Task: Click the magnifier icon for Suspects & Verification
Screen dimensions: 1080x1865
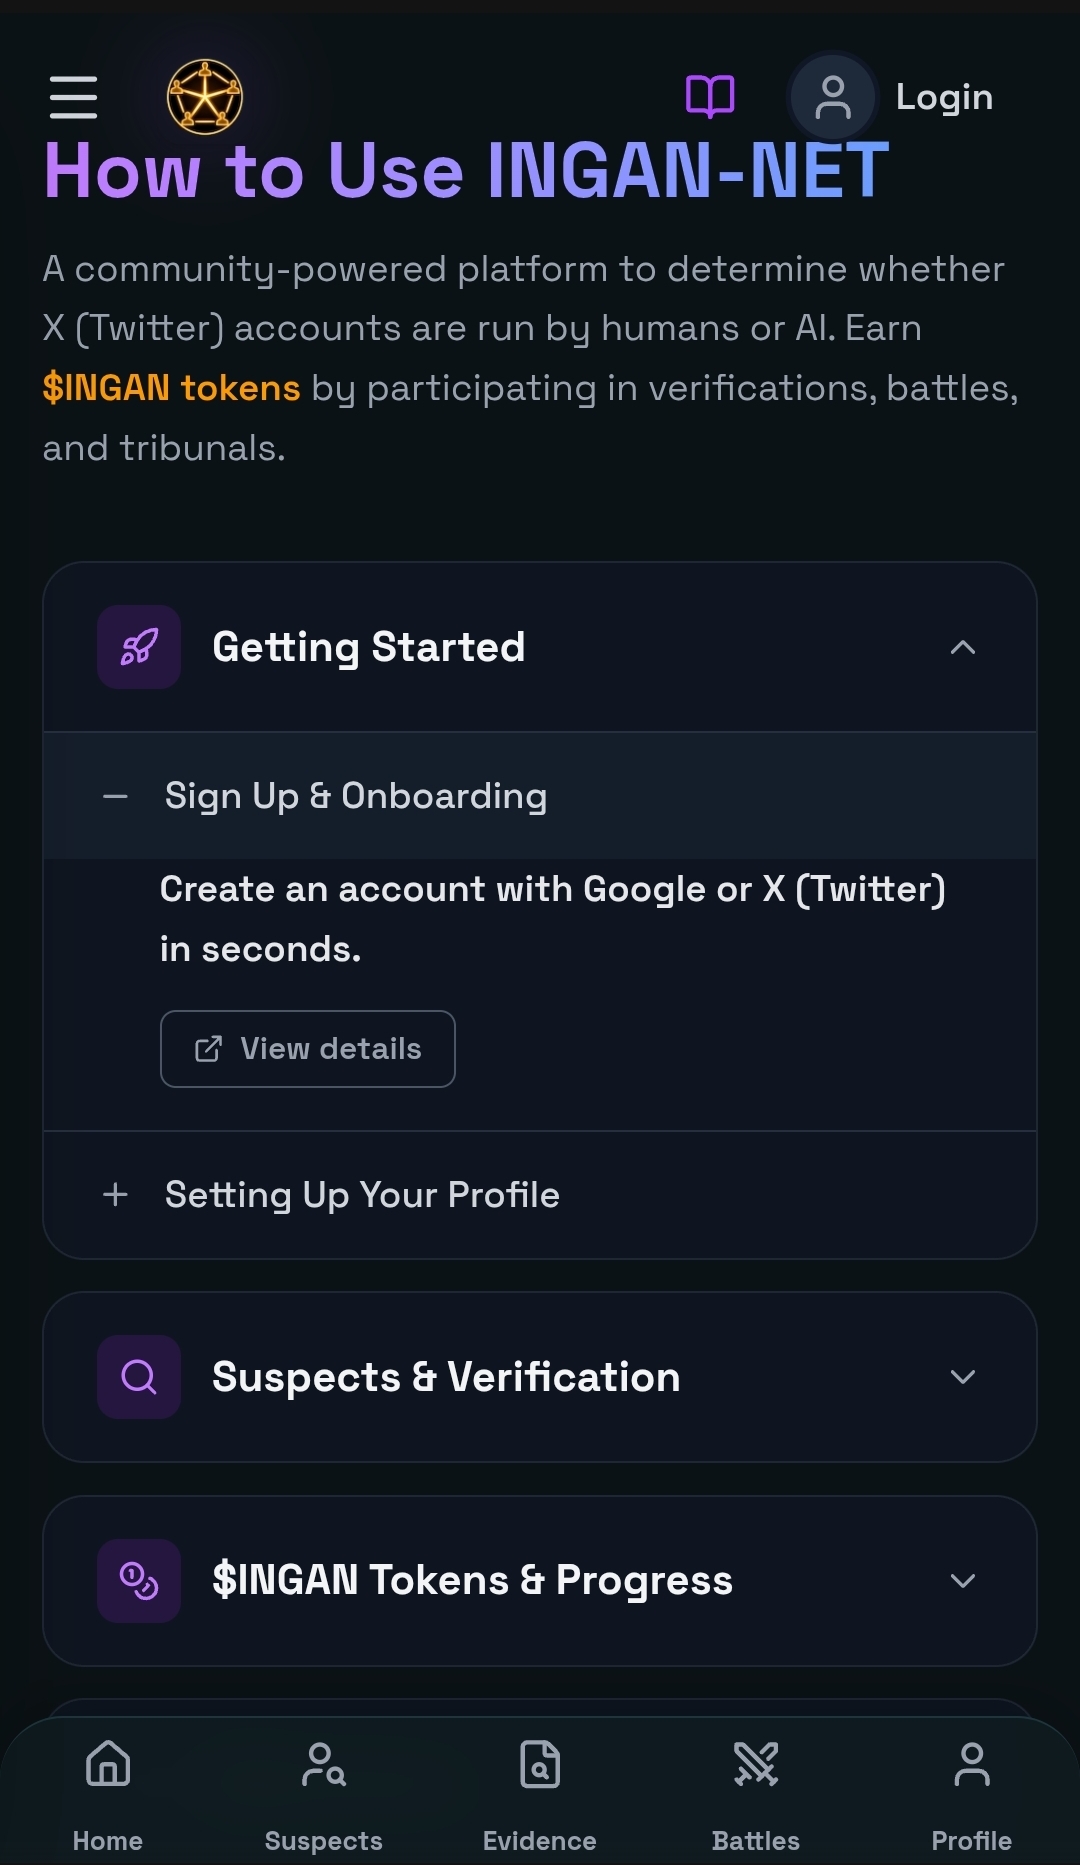Action: tap(139, 1377)
